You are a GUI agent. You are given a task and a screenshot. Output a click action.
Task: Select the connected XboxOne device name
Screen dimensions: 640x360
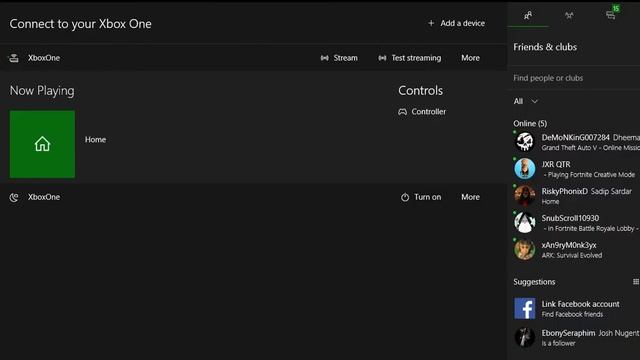tap(44, 58)
